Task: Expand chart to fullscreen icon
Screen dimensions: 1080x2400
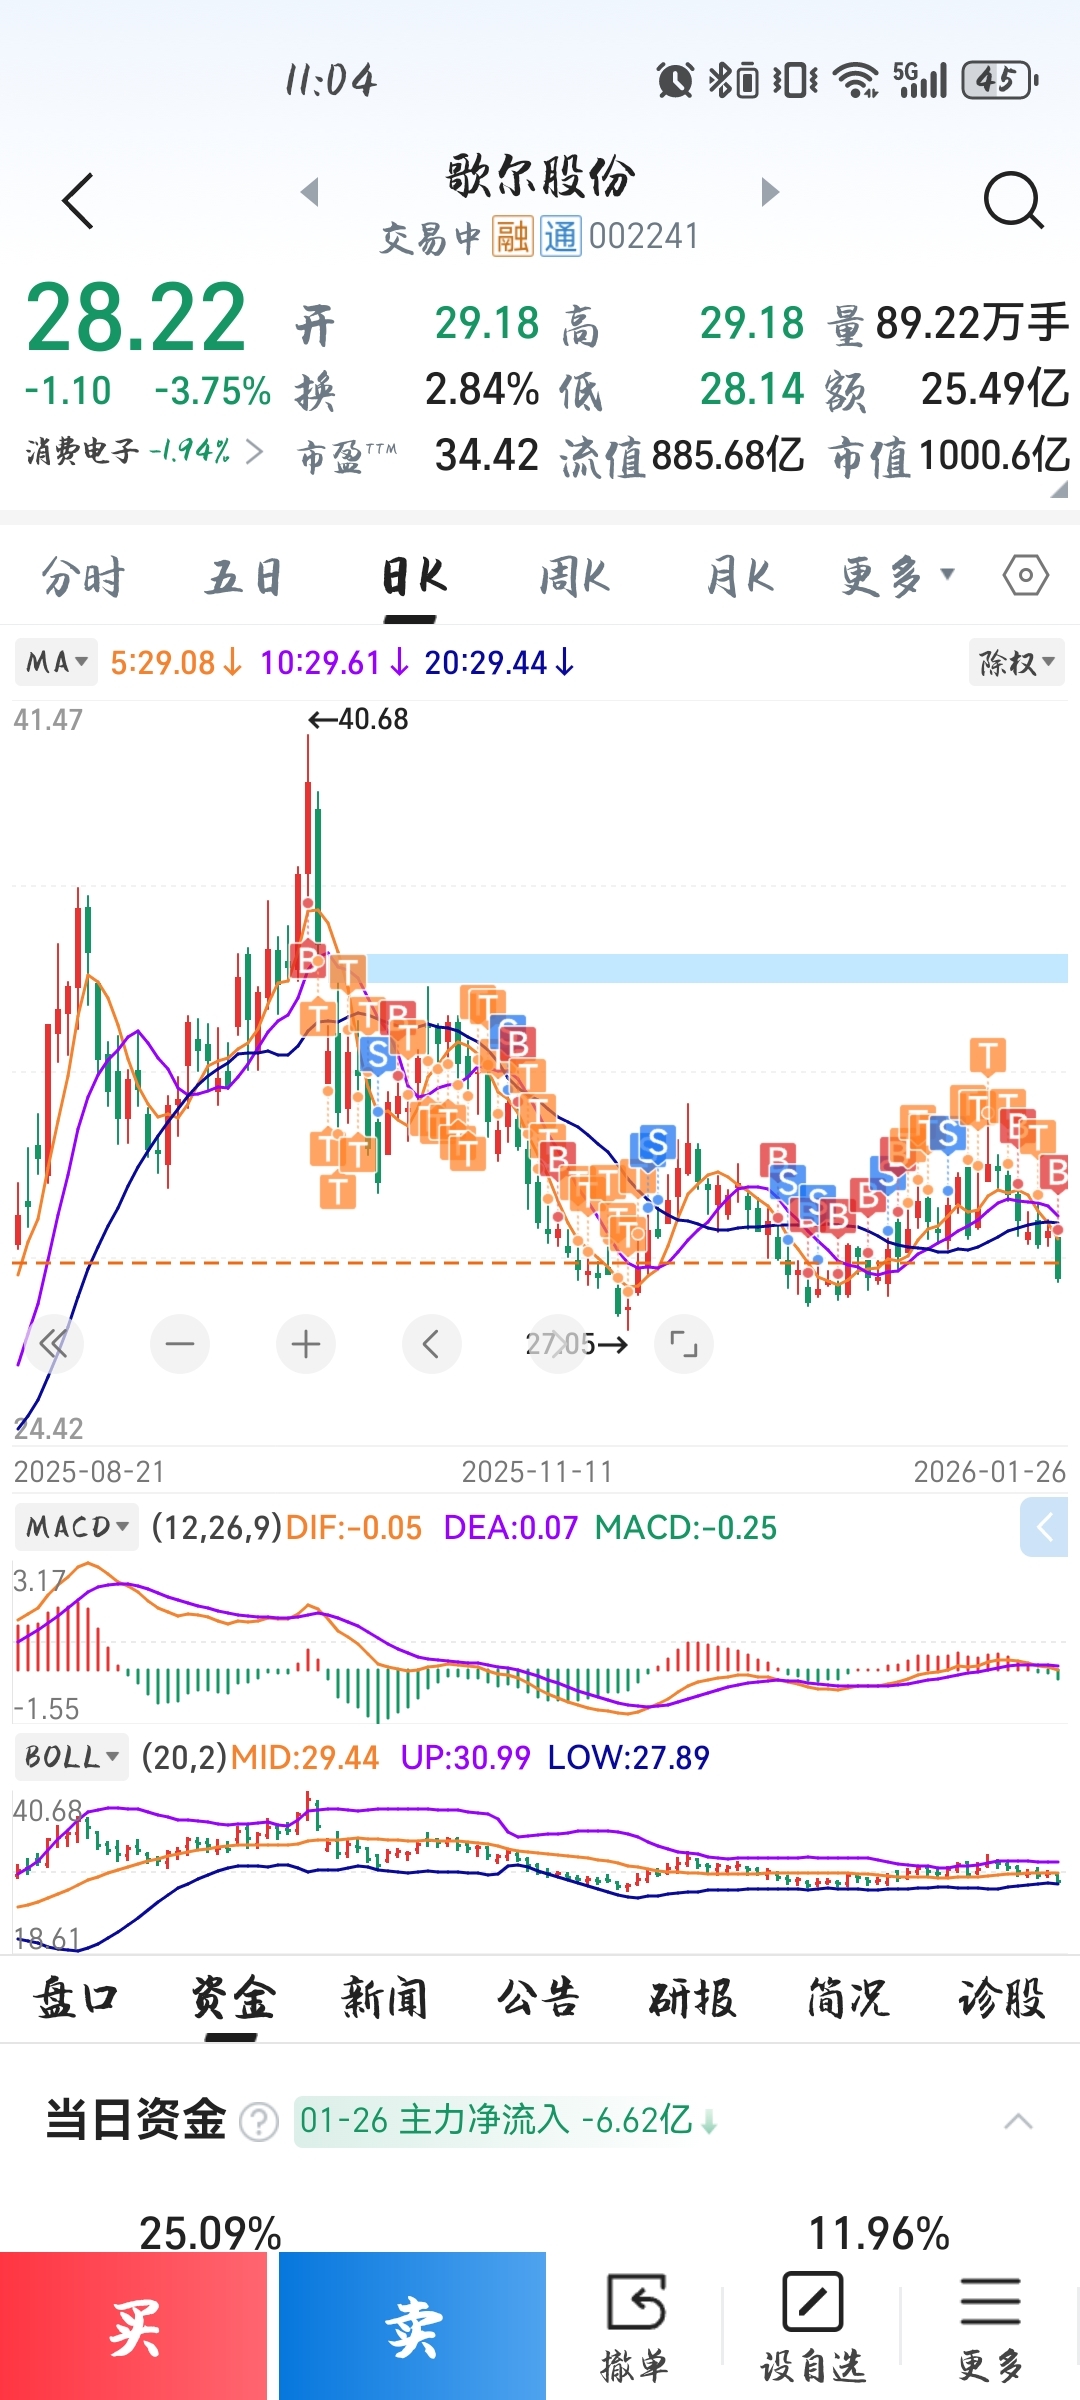Action: [x=684, y=1344]
